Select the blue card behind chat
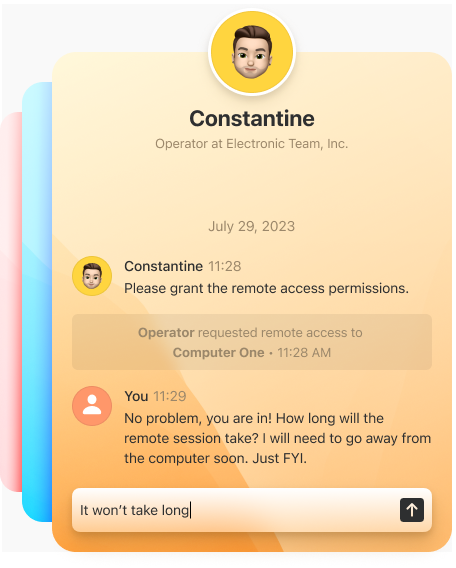 (x=37, y=302)
